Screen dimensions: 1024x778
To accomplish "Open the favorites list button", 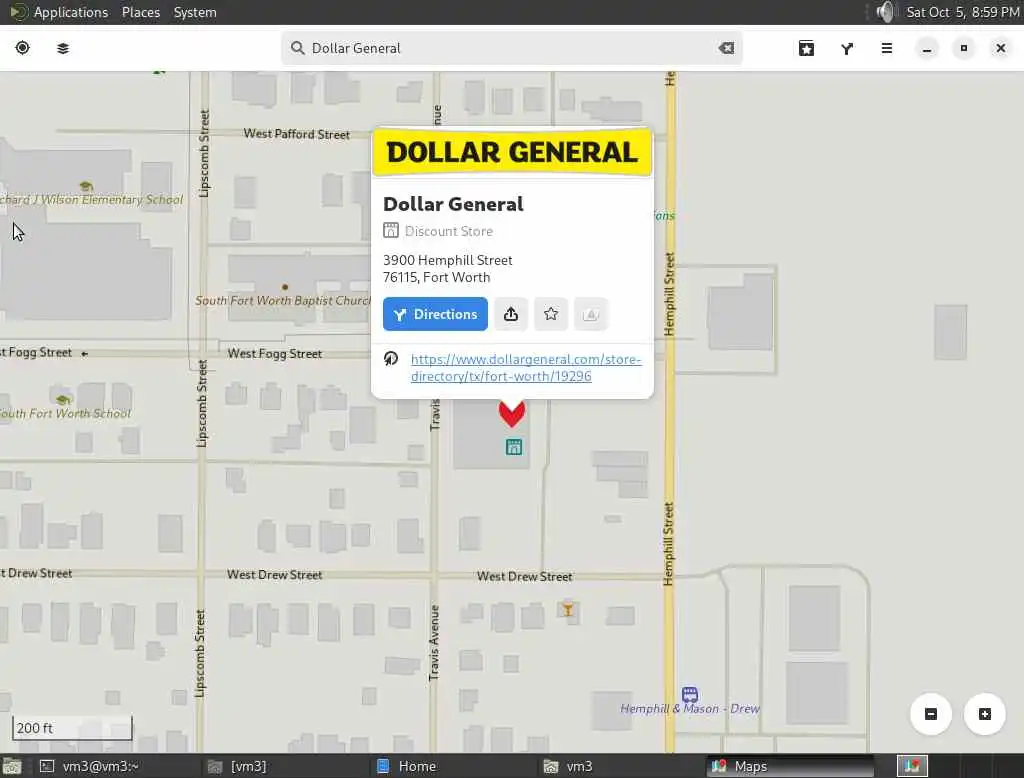I will pos(806,48).
